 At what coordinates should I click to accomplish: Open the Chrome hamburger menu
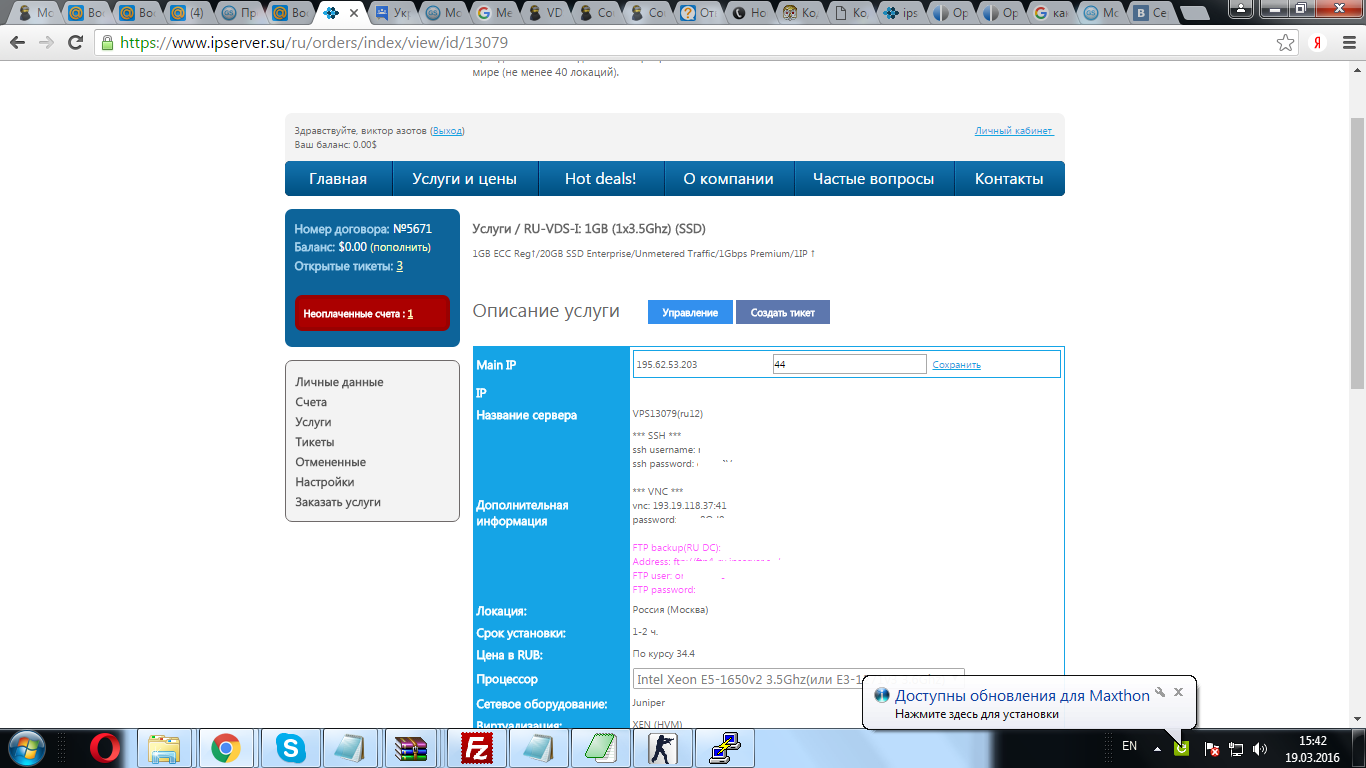point(1347,43)
